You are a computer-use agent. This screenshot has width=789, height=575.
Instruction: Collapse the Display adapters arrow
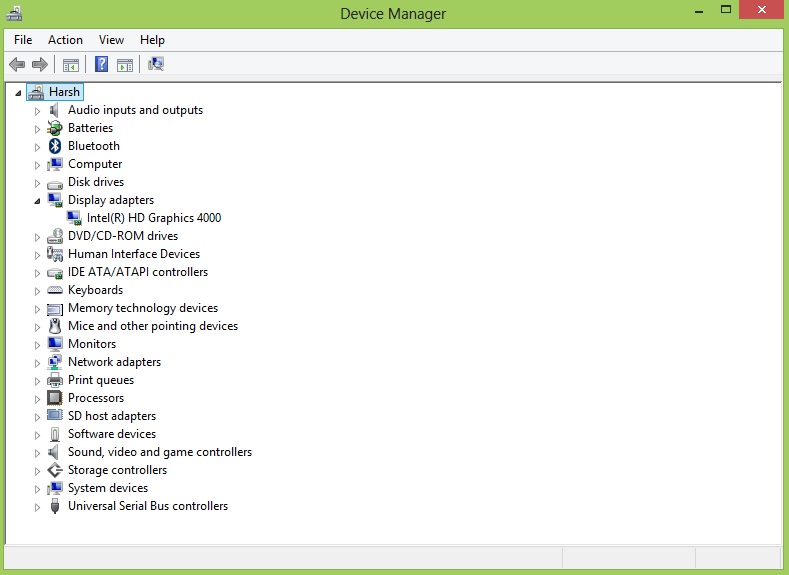37,201
